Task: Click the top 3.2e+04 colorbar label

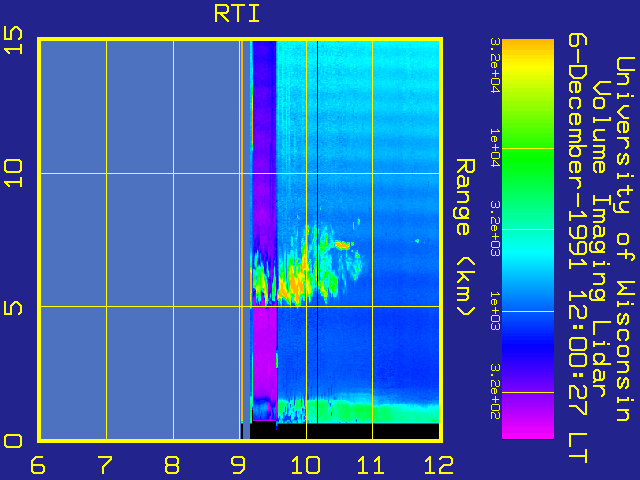Action: coord(495,65)
